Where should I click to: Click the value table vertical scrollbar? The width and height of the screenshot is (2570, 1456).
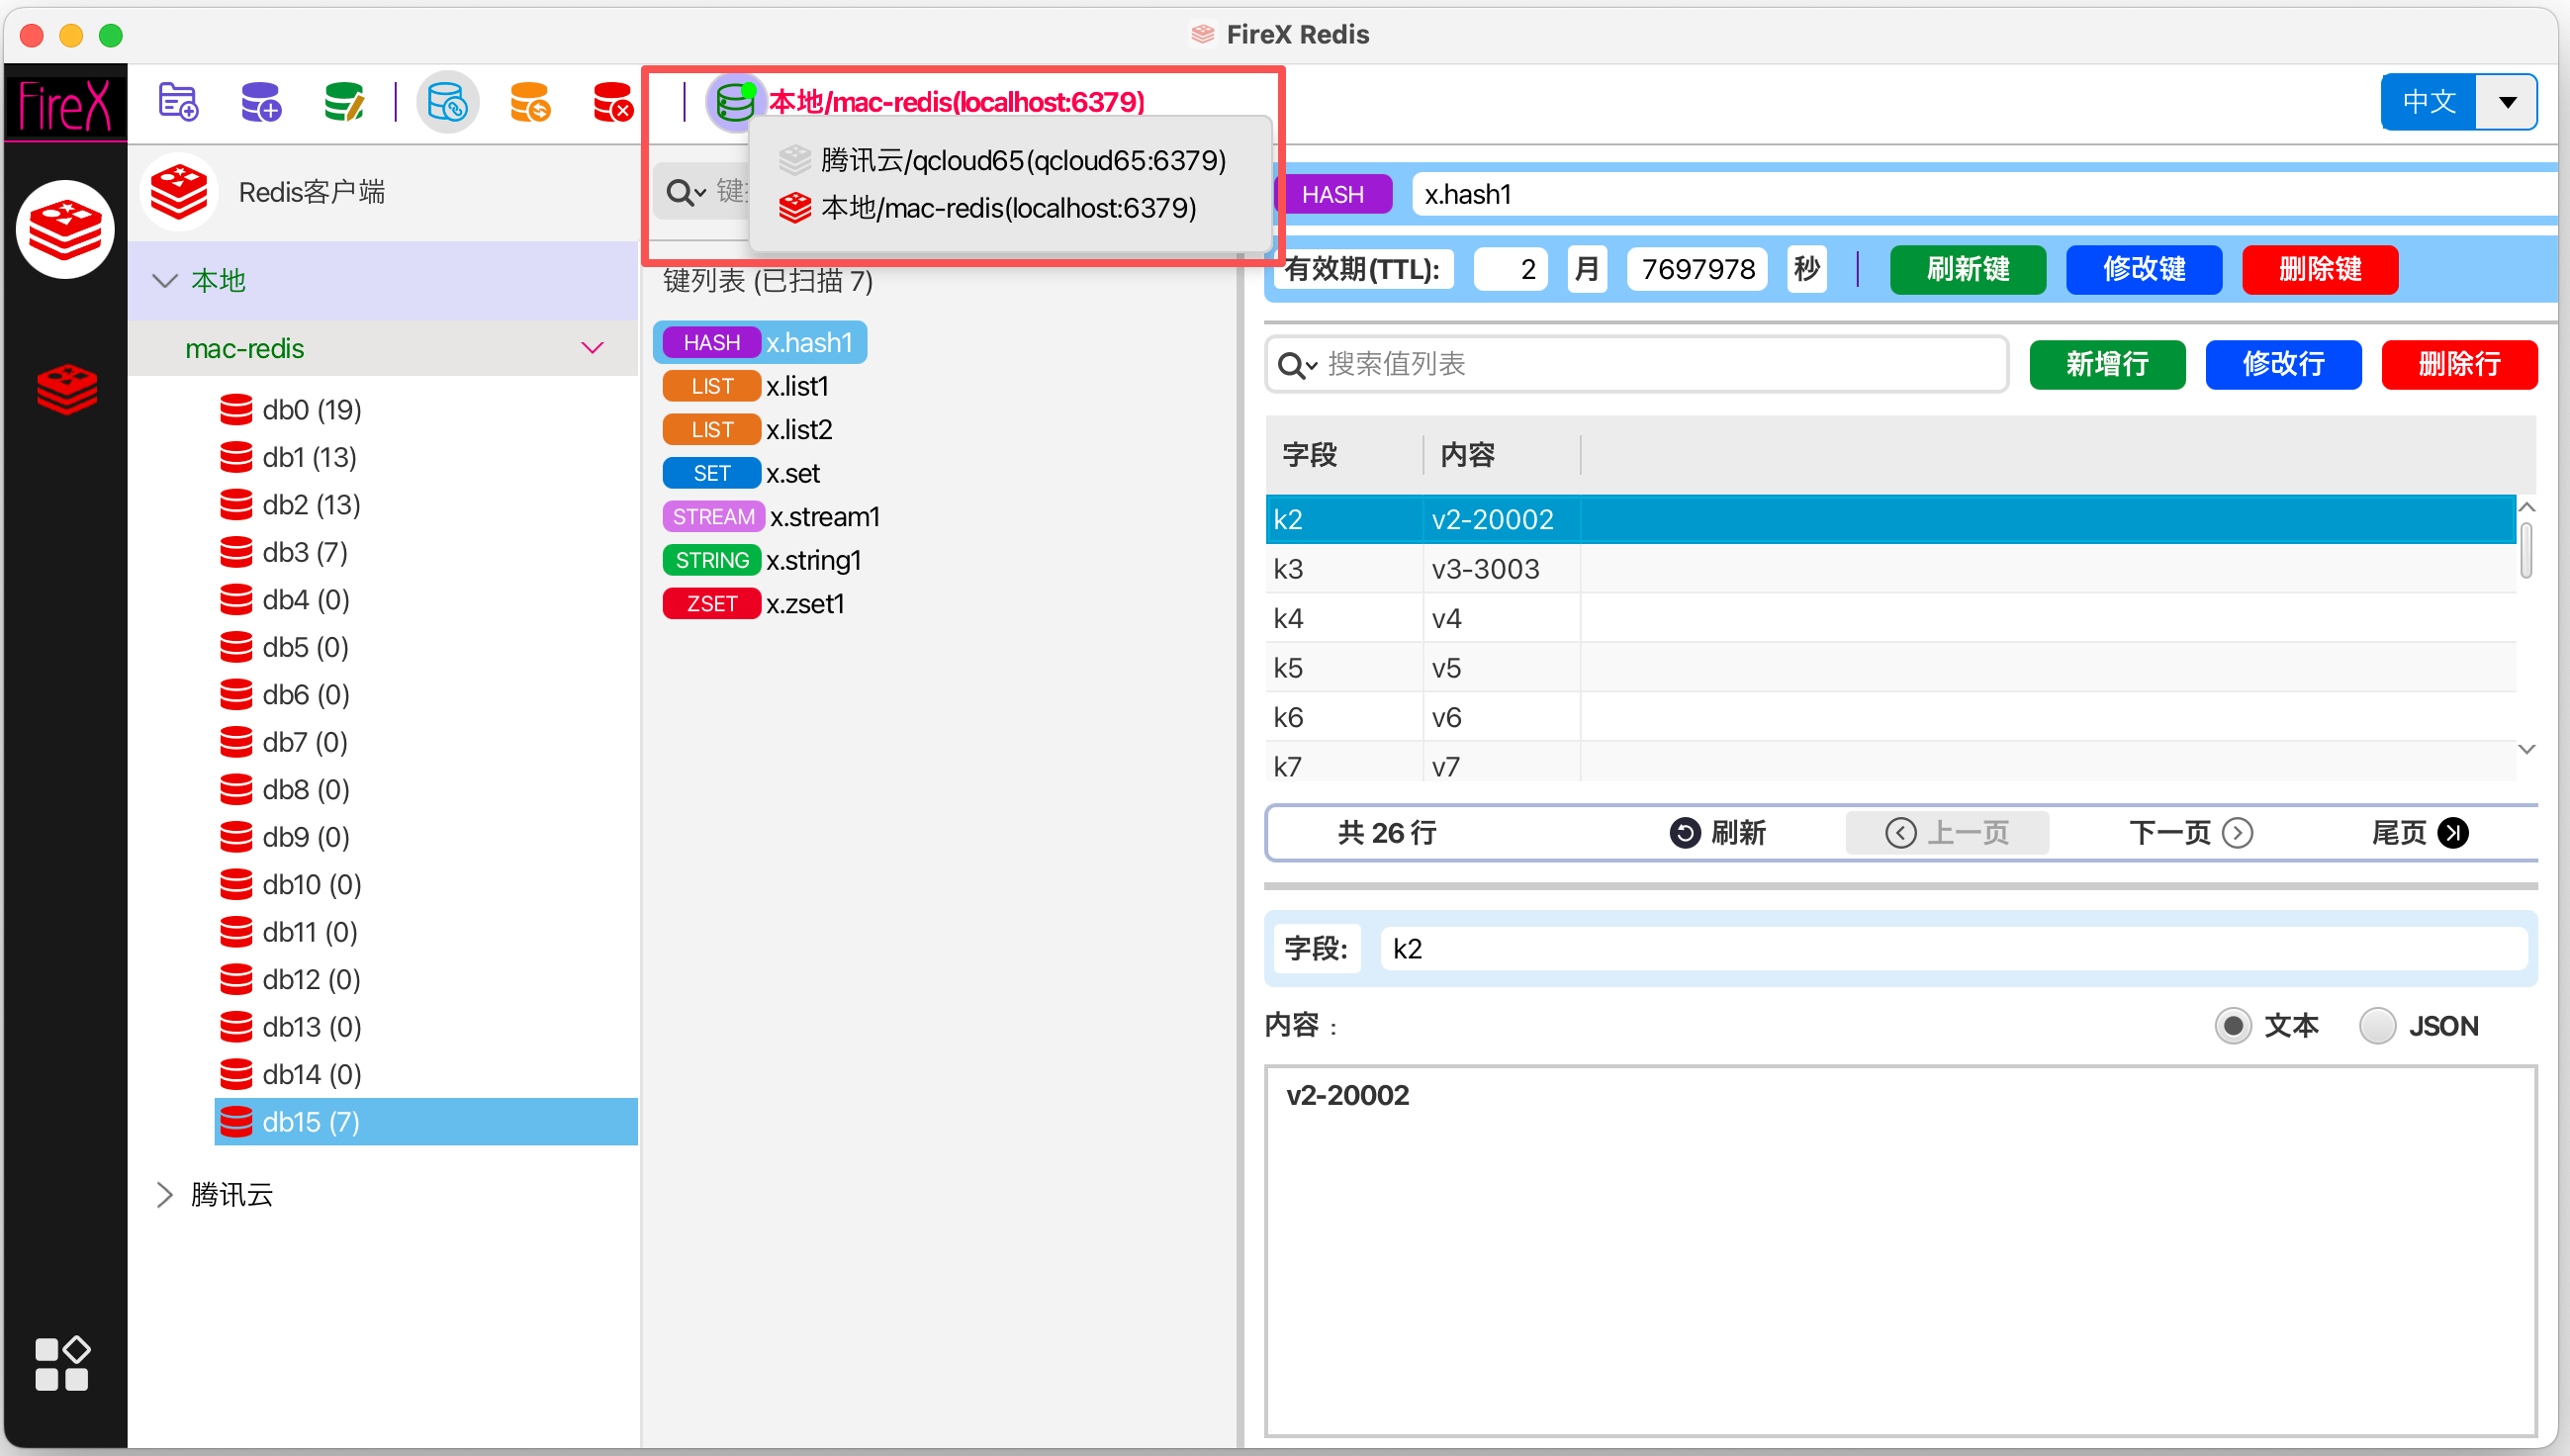(2526, 552)
